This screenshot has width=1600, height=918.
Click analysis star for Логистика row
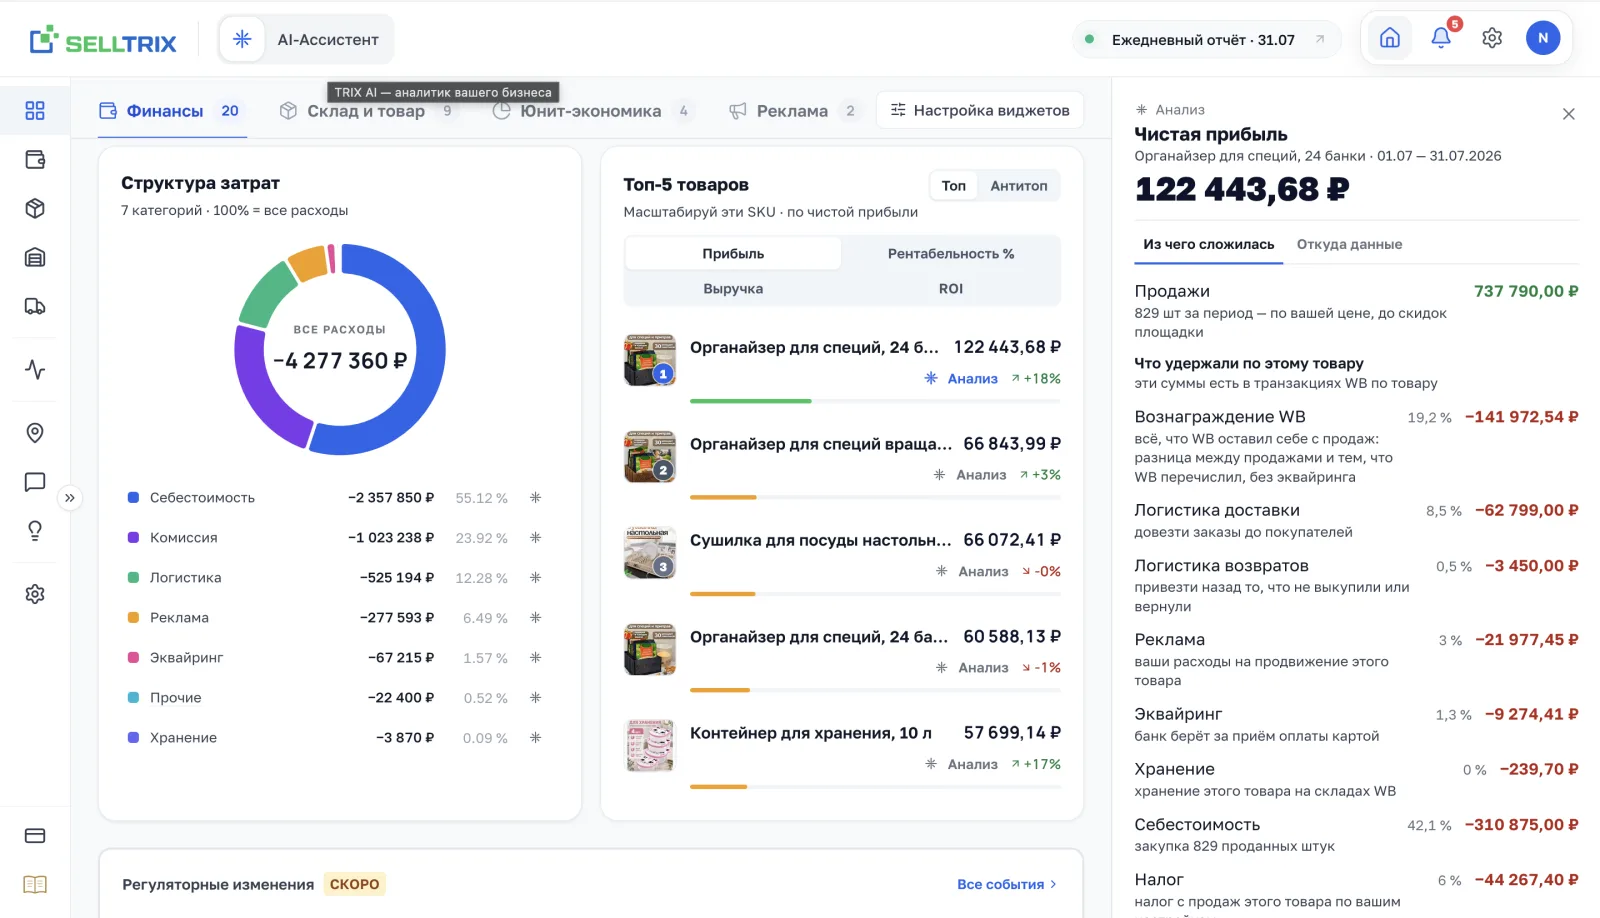tap(536, 578)
